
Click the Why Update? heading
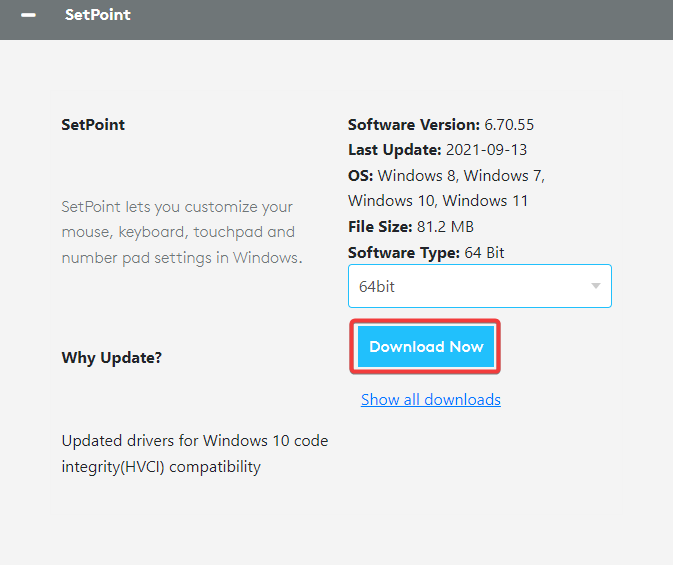111,358
